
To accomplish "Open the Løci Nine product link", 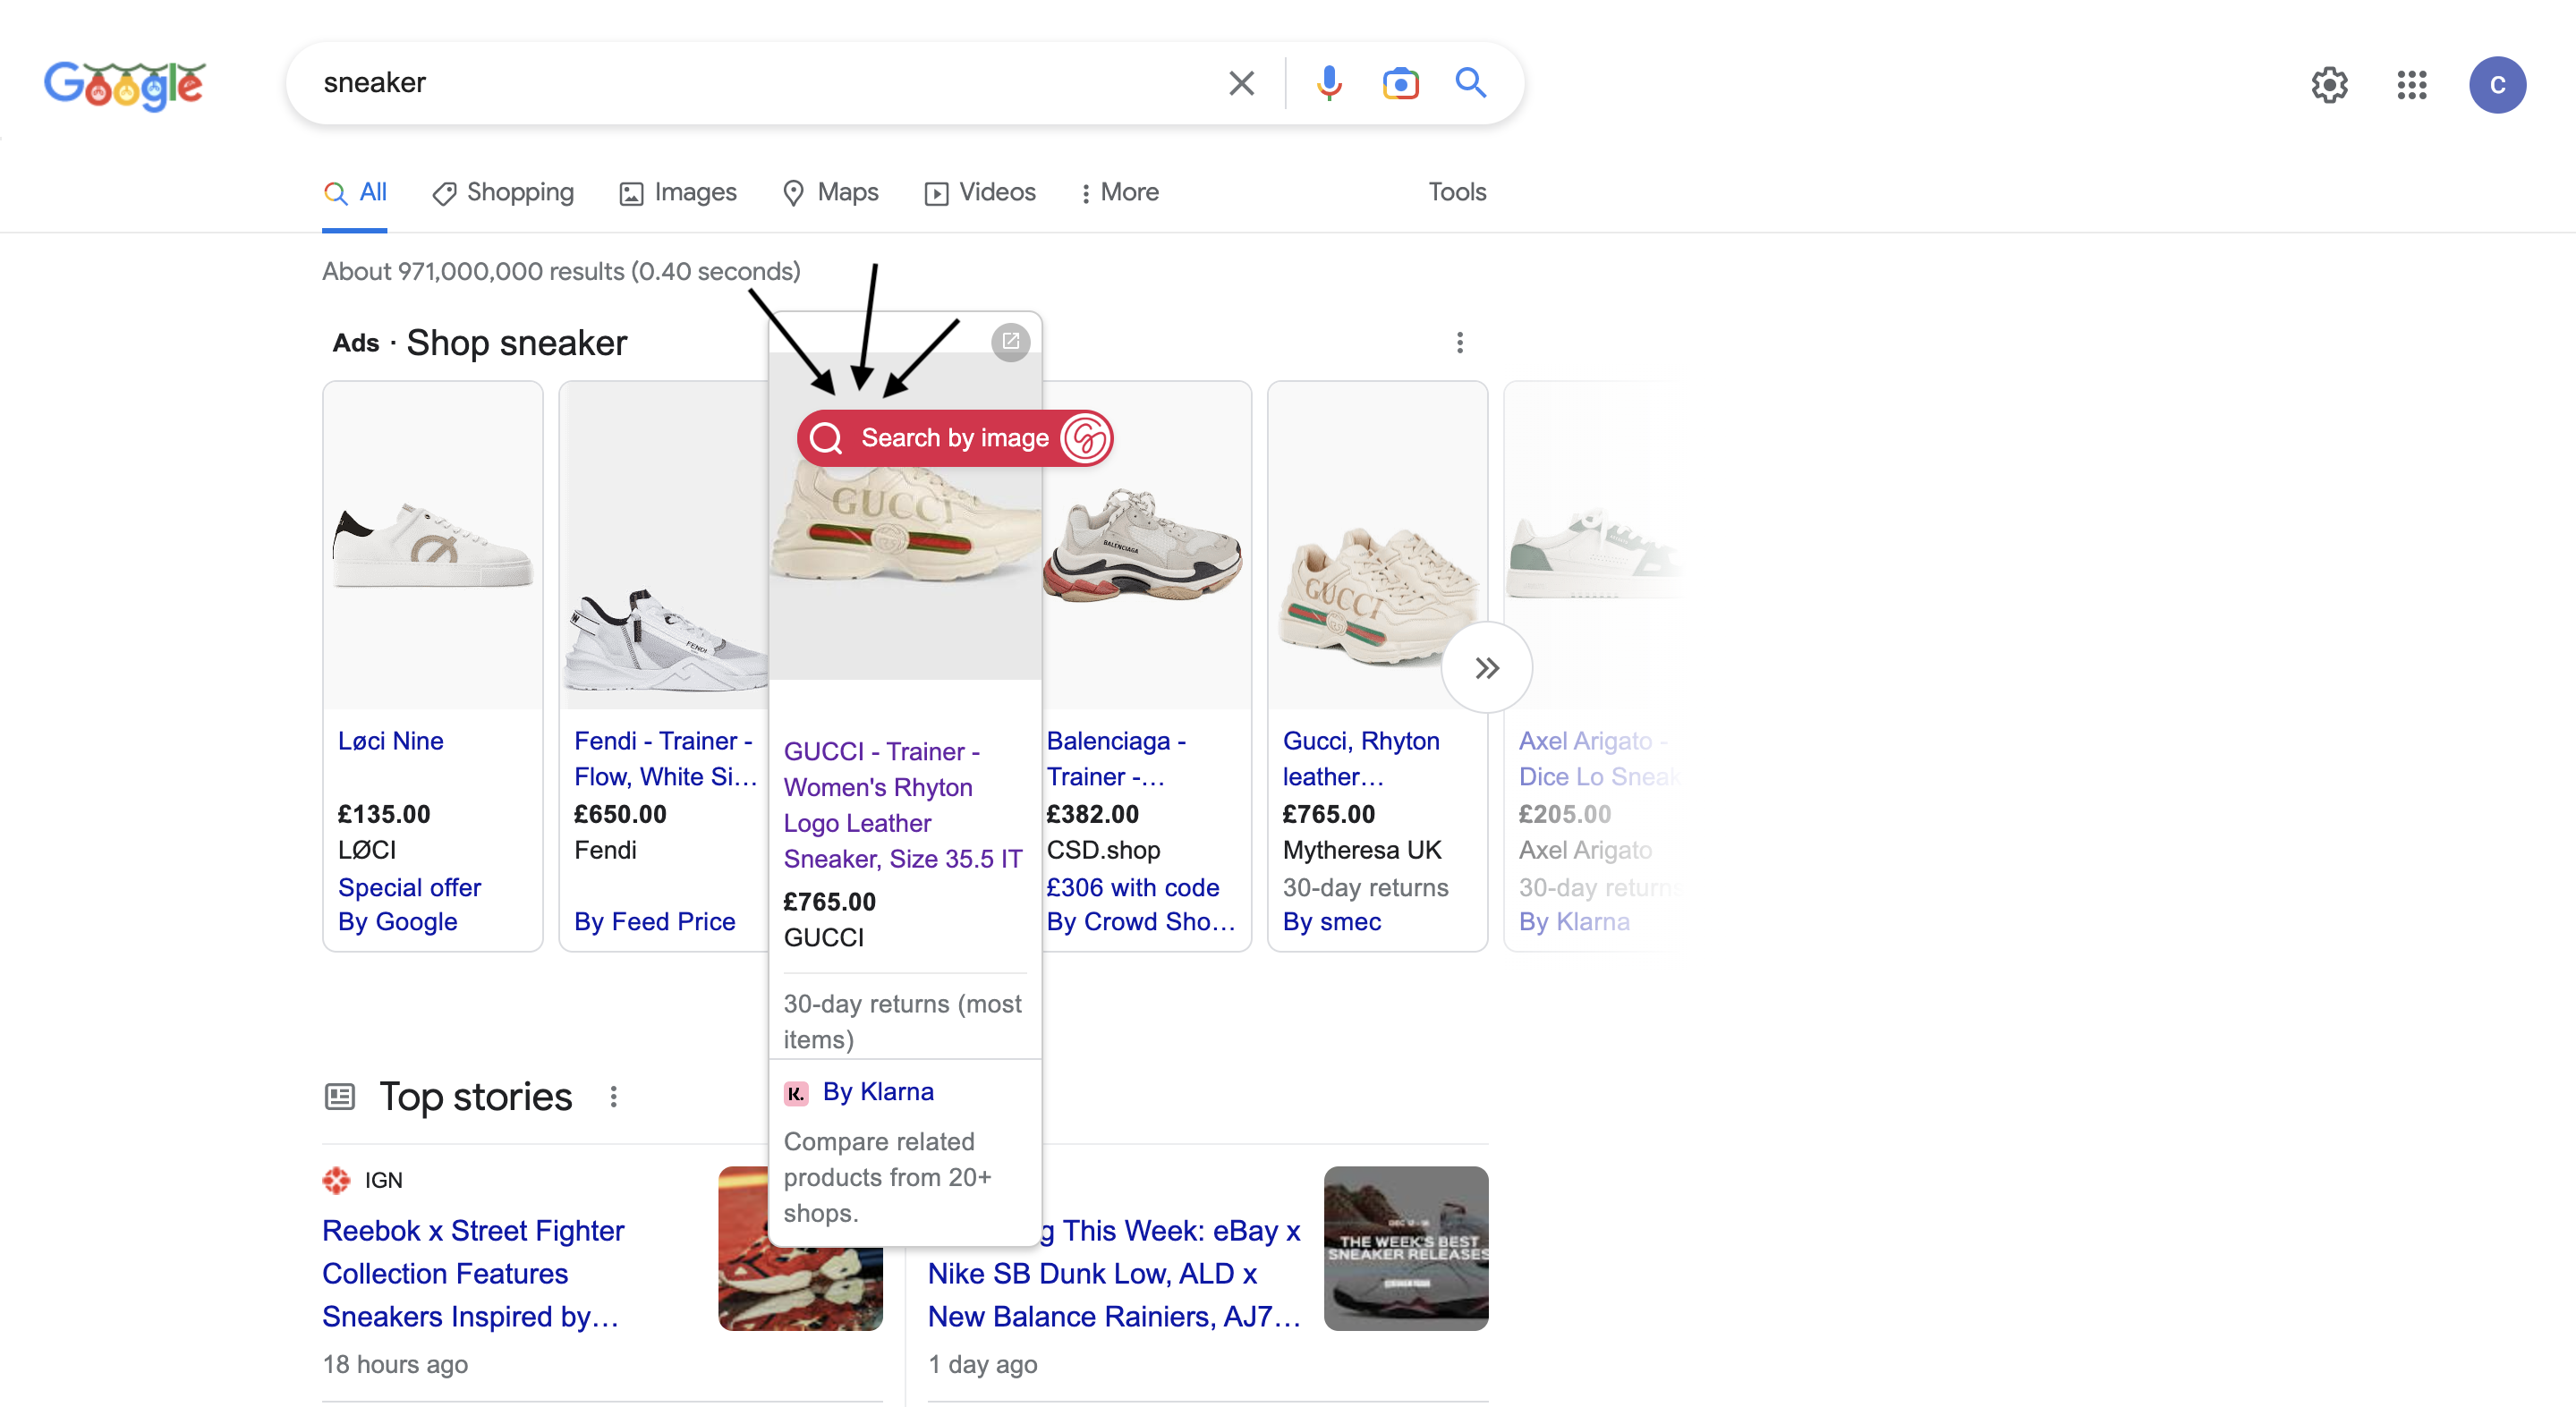I will click(x=390, y=741).
